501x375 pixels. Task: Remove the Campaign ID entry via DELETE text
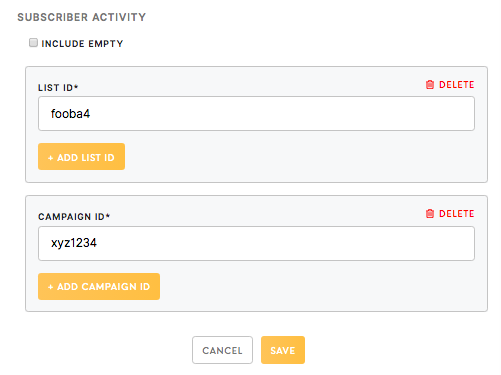pos(456,214)
